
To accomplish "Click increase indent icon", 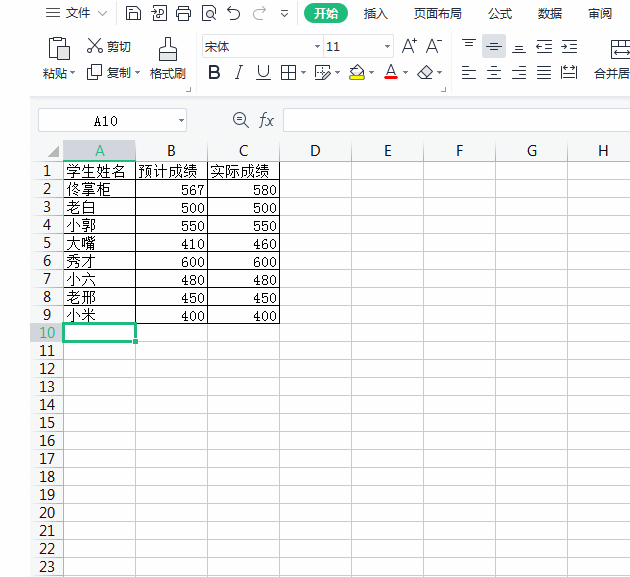I will point(569,46).
